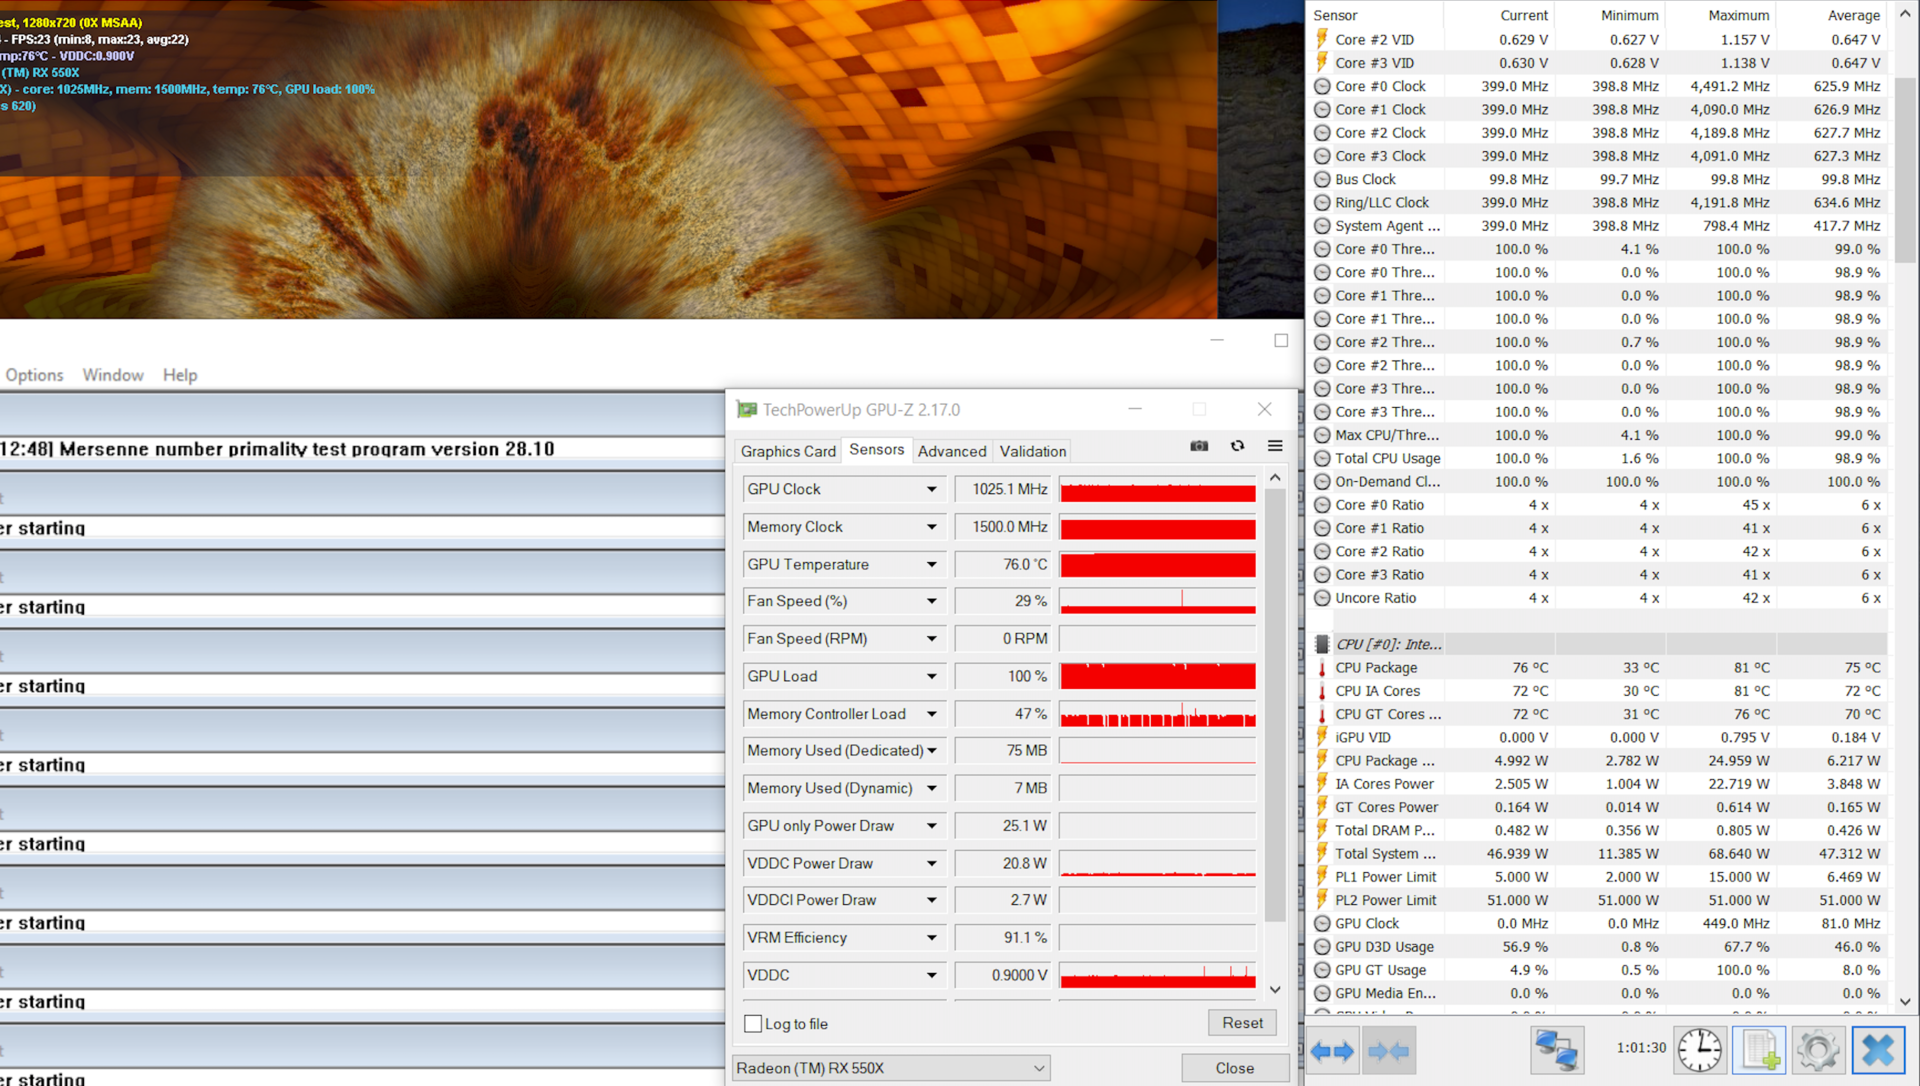The image size is (1920, 1086).
Task: Open GPU Temperature sensor dropdown arrow
Action: point(931,565)
